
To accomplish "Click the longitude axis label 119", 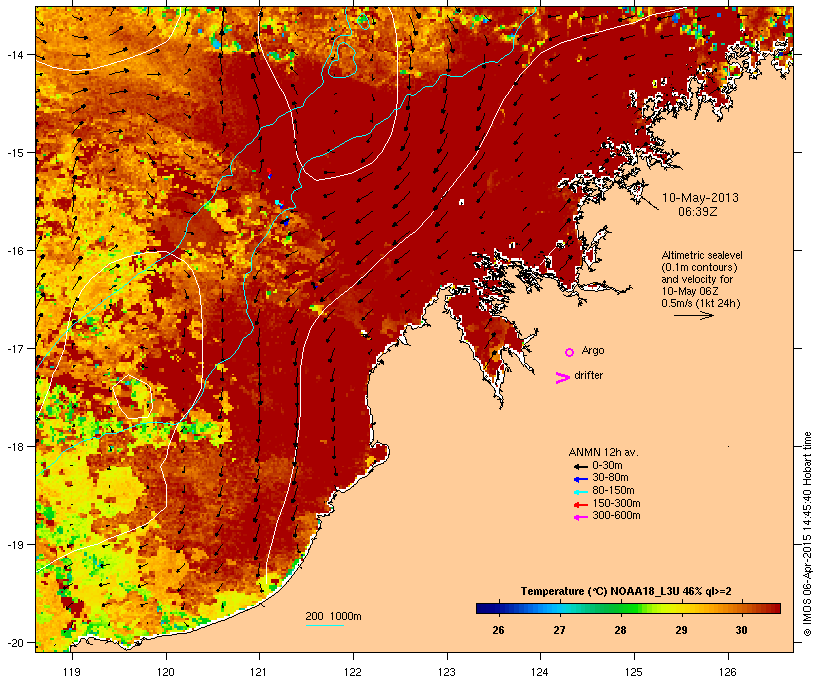I will tap(72, 672).
